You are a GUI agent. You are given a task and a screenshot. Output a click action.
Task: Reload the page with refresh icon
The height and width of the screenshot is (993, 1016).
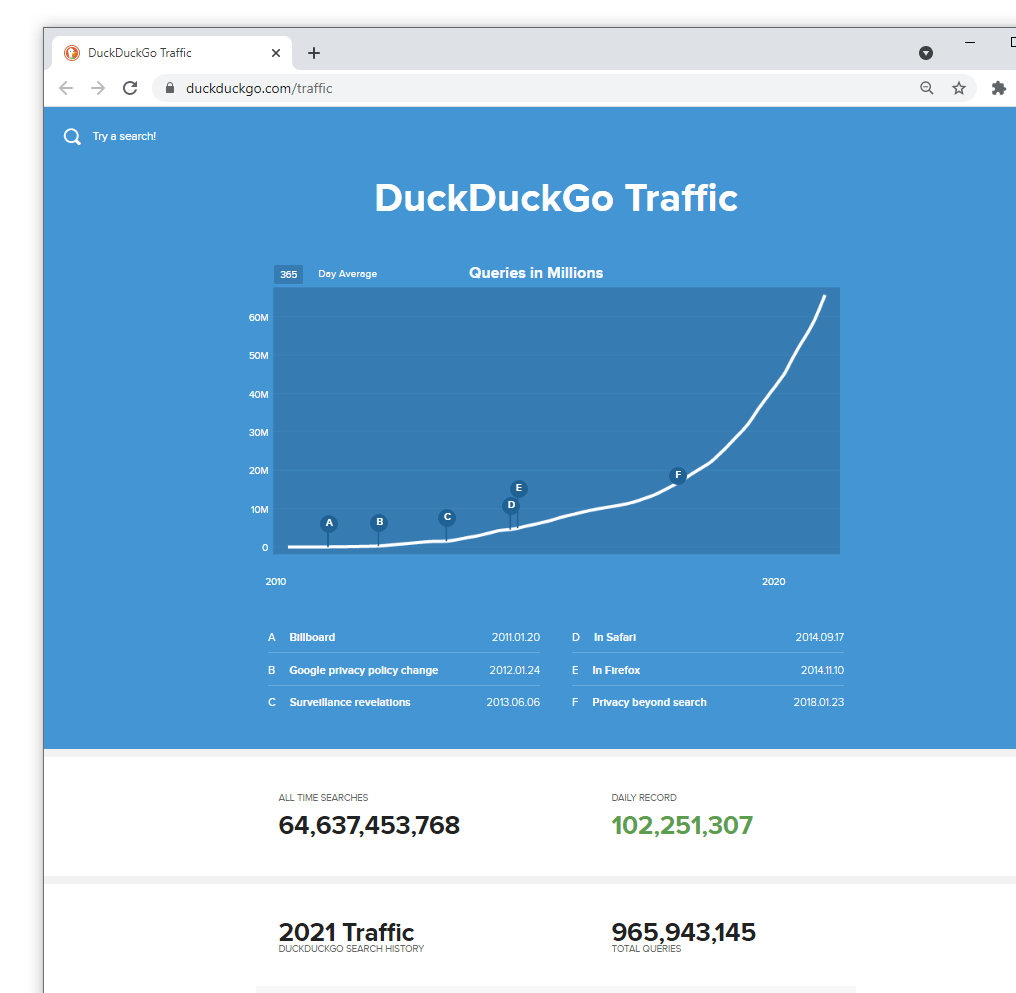[130, 88]
